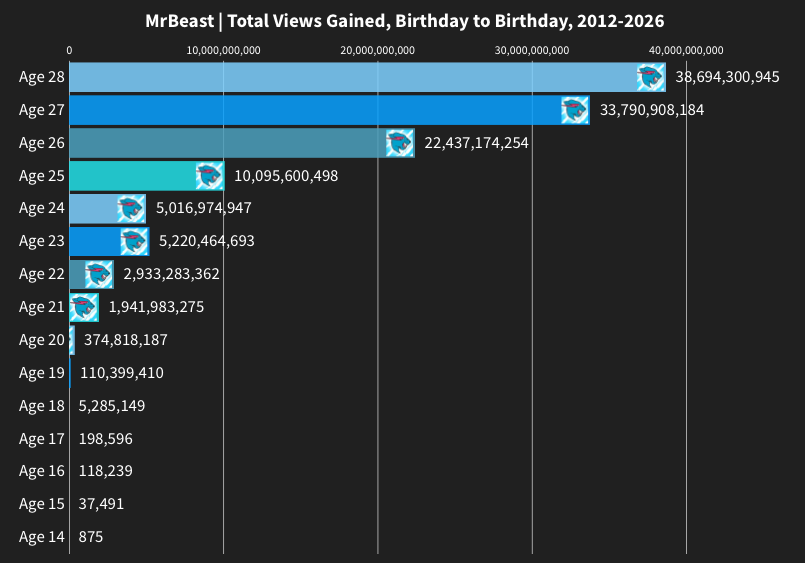Screen dimensions: 805x563
Task: Click MrBeast logo on Age 28 bar
Action: 651,77
